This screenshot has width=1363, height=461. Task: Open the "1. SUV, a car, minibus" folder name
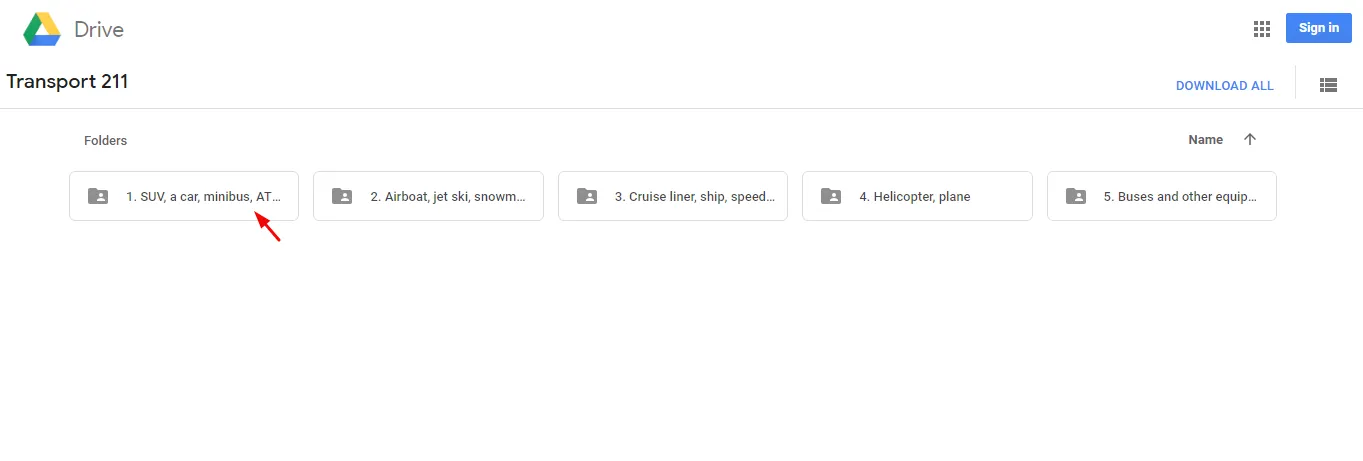203,197
